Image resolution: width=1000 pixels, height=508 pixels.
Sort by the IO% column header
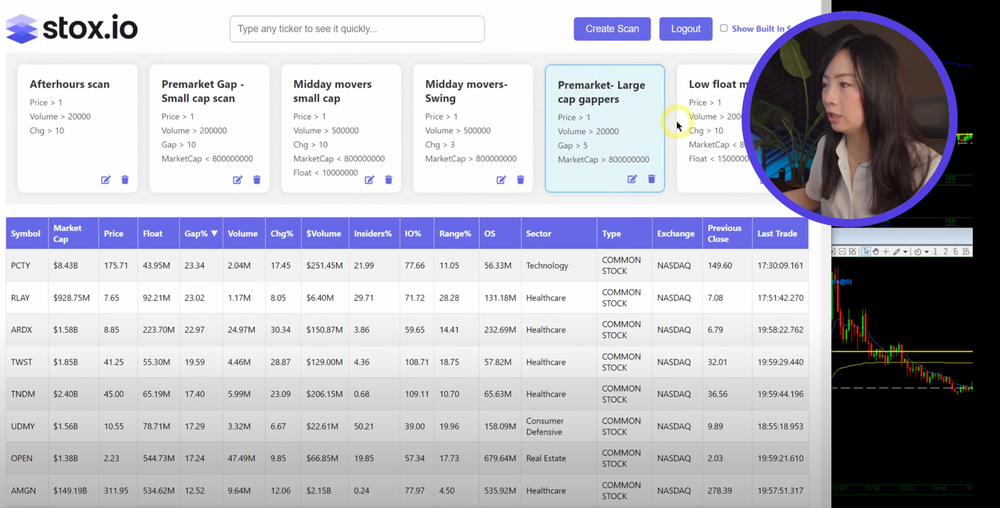(416, 233)
